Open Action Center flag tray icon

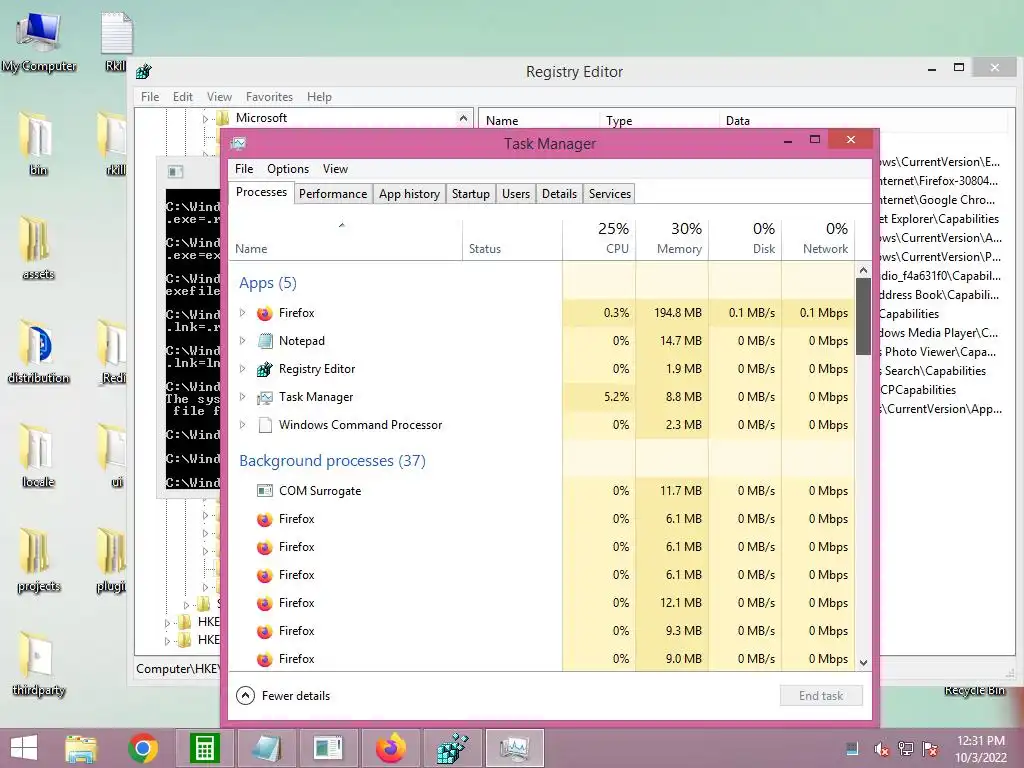pos(930,748)
